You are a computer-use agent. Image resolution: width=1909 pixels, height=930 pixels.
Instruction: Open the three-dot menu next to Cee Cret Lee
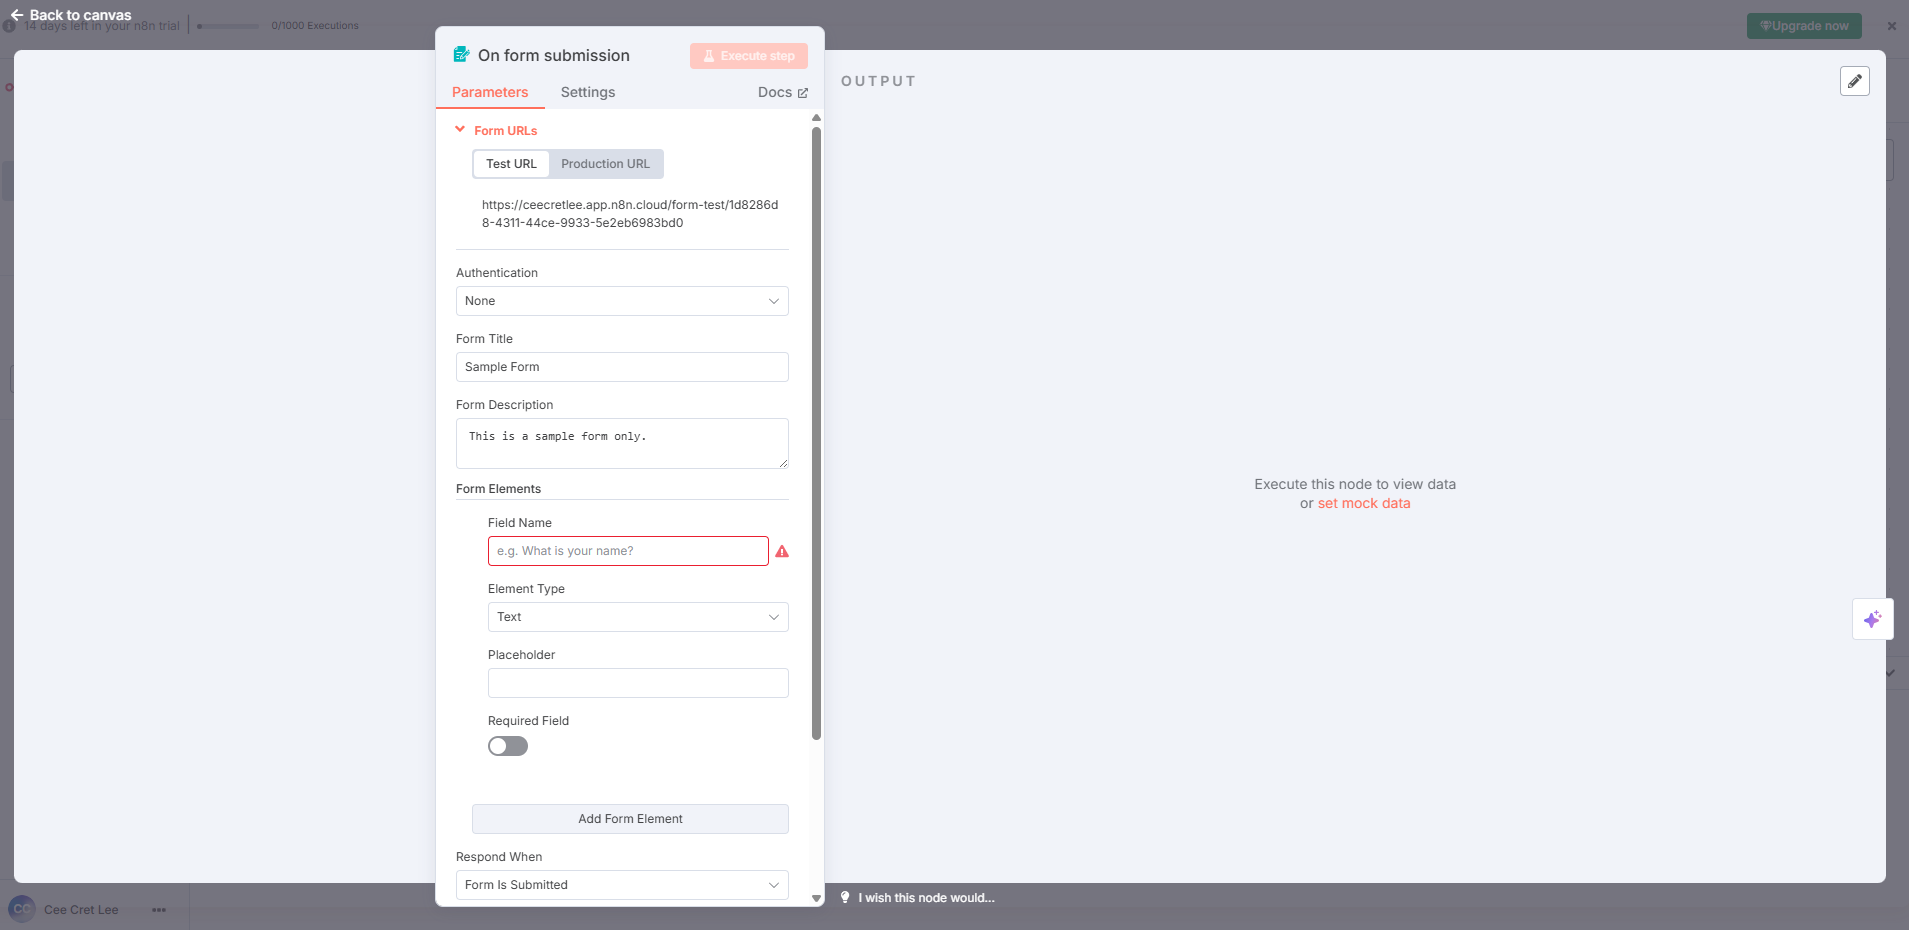coord(158,910)
